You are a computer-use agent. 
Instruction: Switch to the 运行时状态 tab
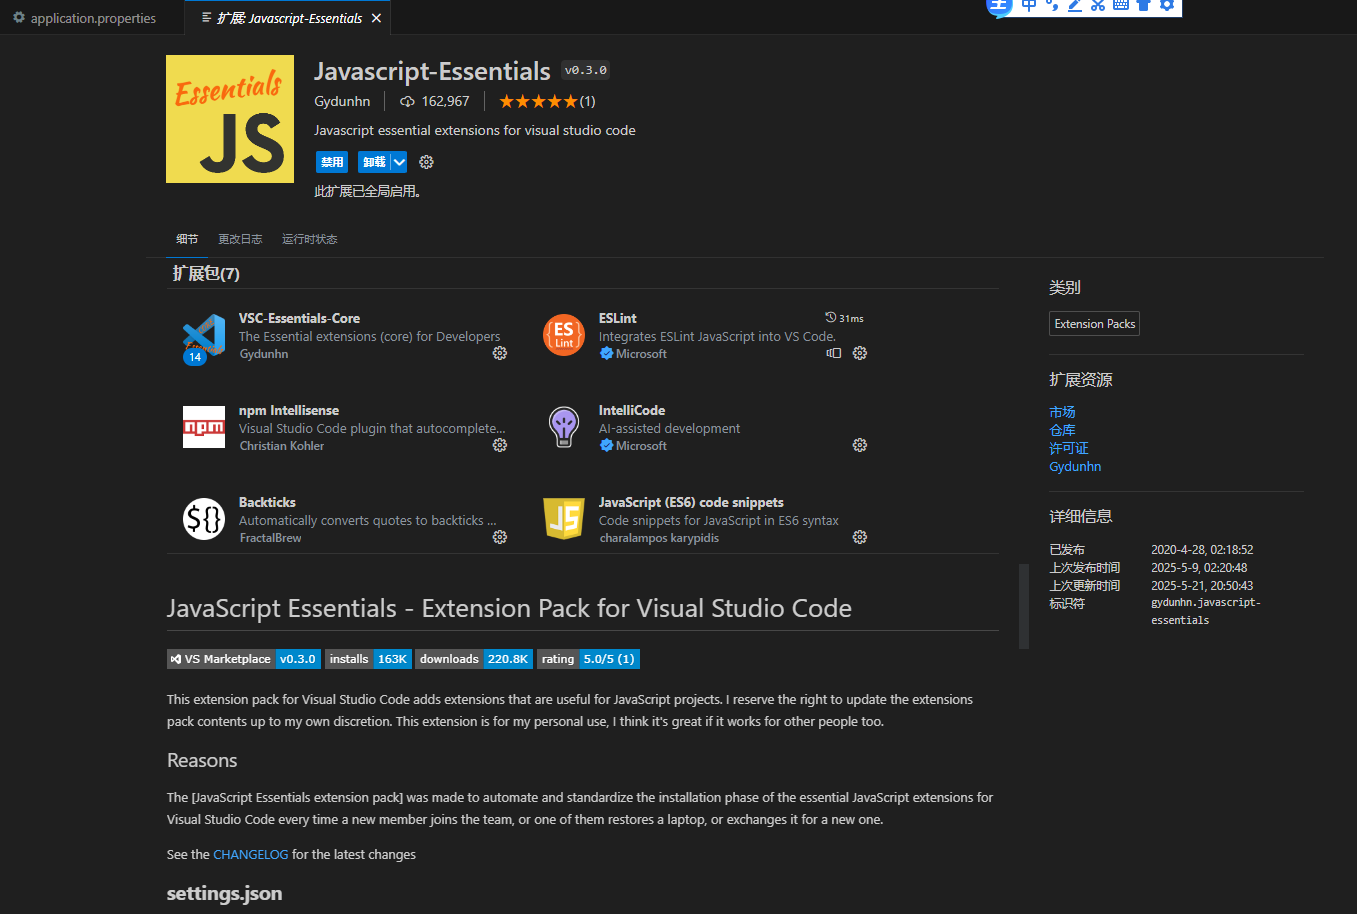[310, 239]
